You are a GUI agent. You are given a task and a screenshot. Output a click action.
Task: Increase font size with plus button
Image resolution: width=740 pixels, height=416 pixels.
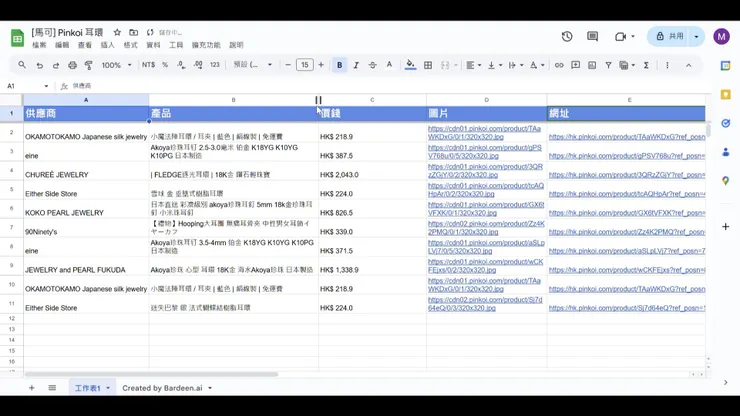tap(321, 65)
